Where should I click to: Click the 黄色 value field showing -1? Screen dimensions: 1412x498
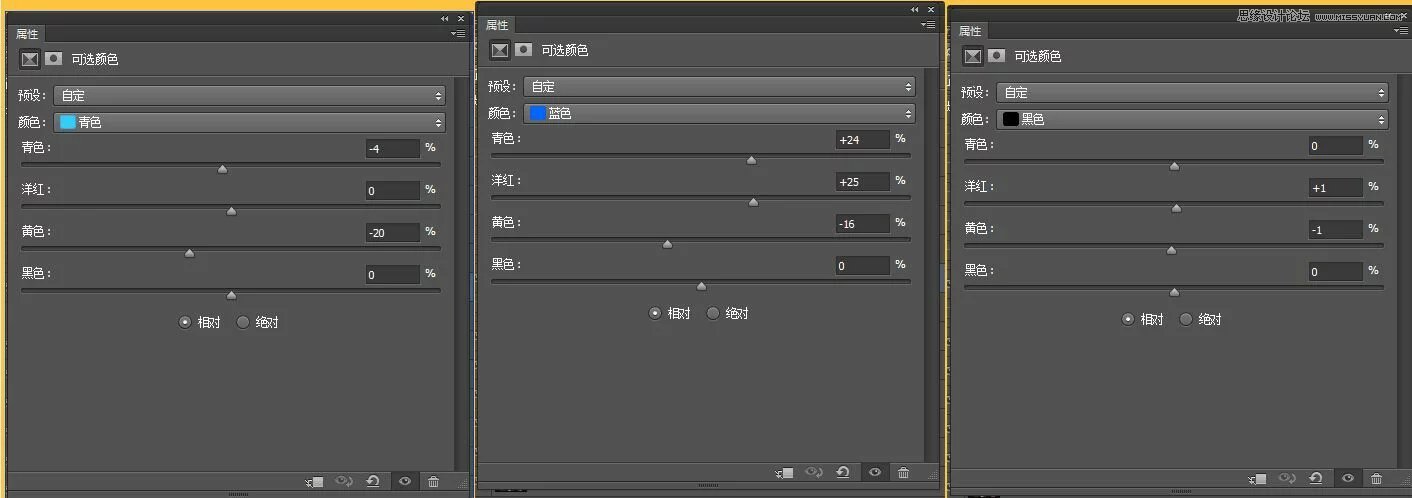[1335, 230]
